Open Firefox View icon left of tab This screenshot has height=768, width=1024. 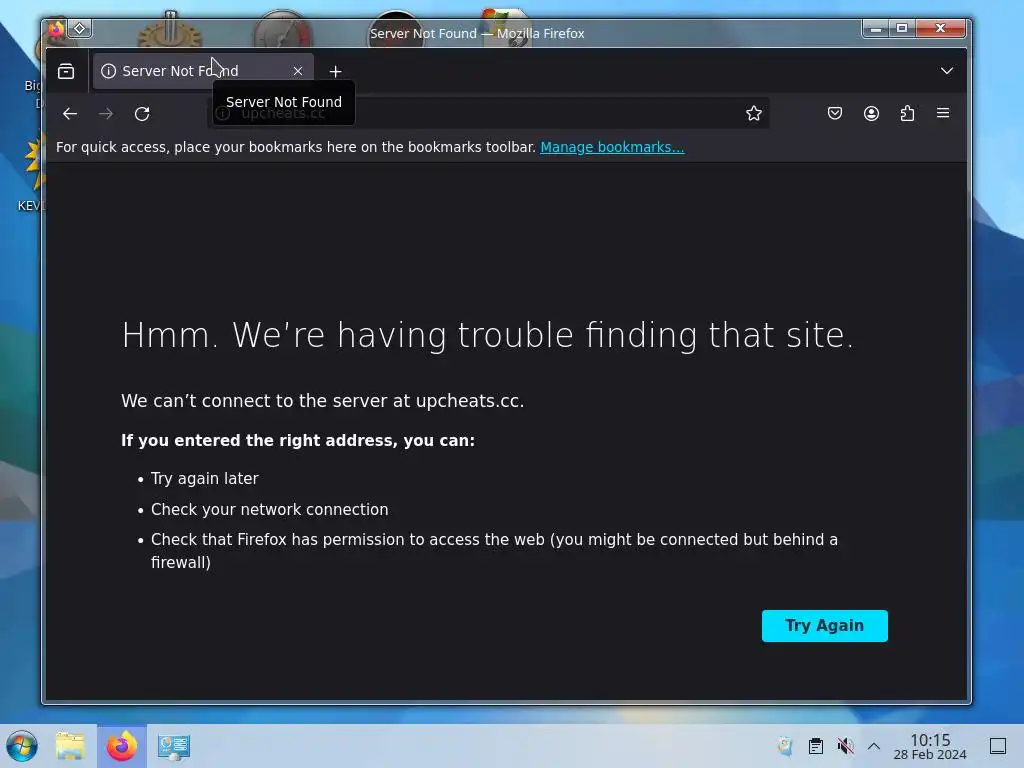coord(66,71)
